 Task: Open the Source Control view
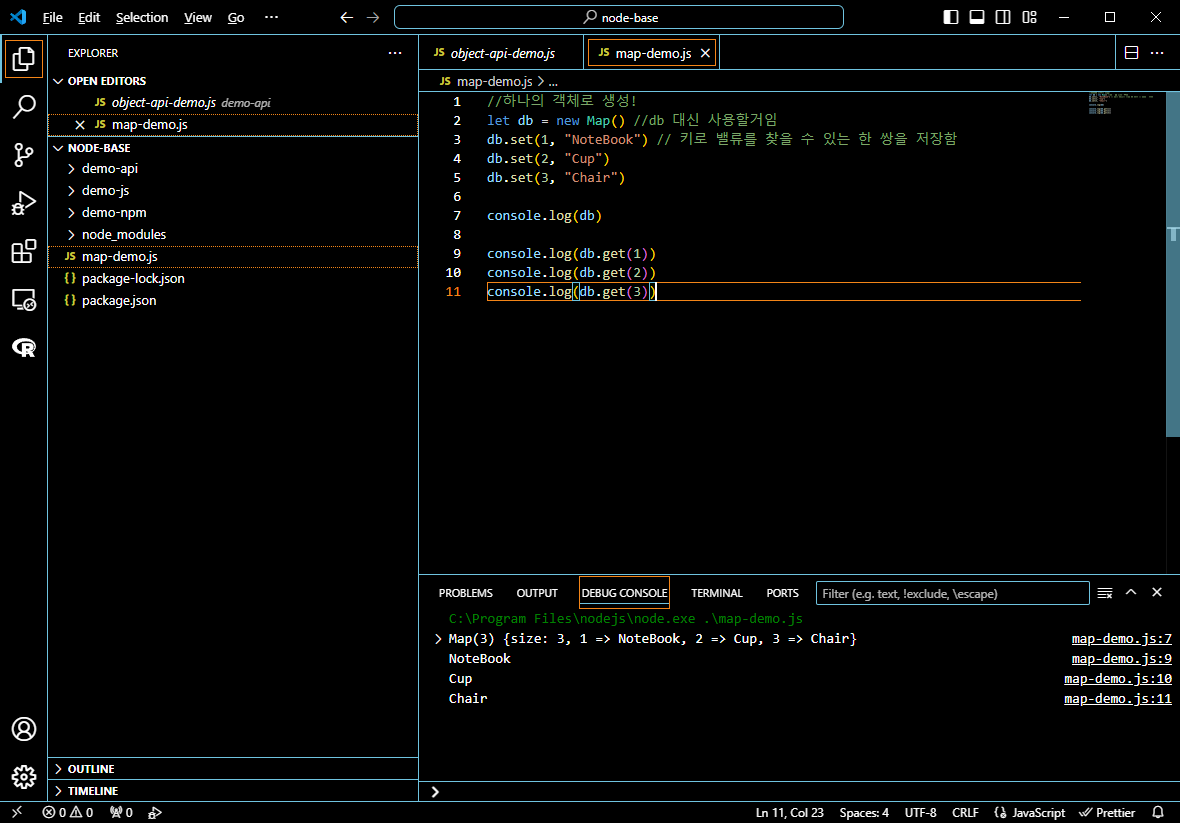23,155
